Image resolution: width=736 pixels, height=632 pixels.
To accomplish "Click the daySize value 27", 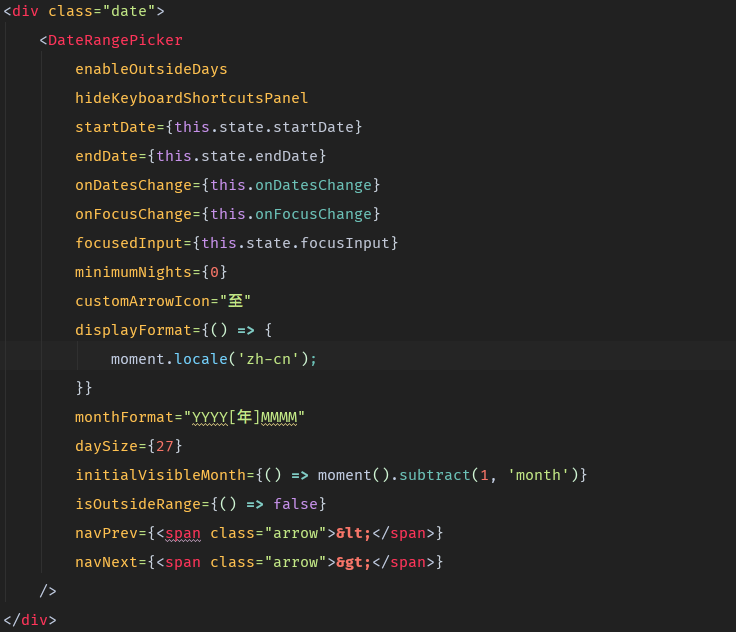I will 164,446.
